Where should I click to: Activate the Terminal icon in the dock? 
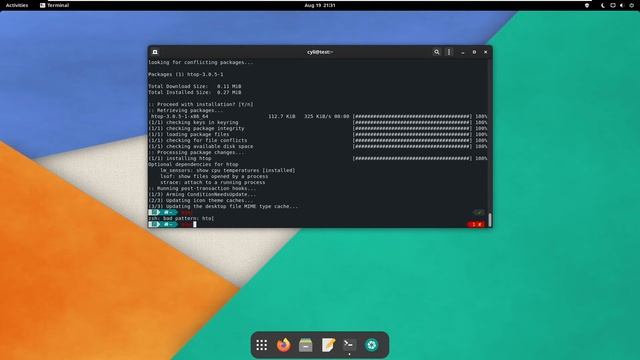pos(349,345)
